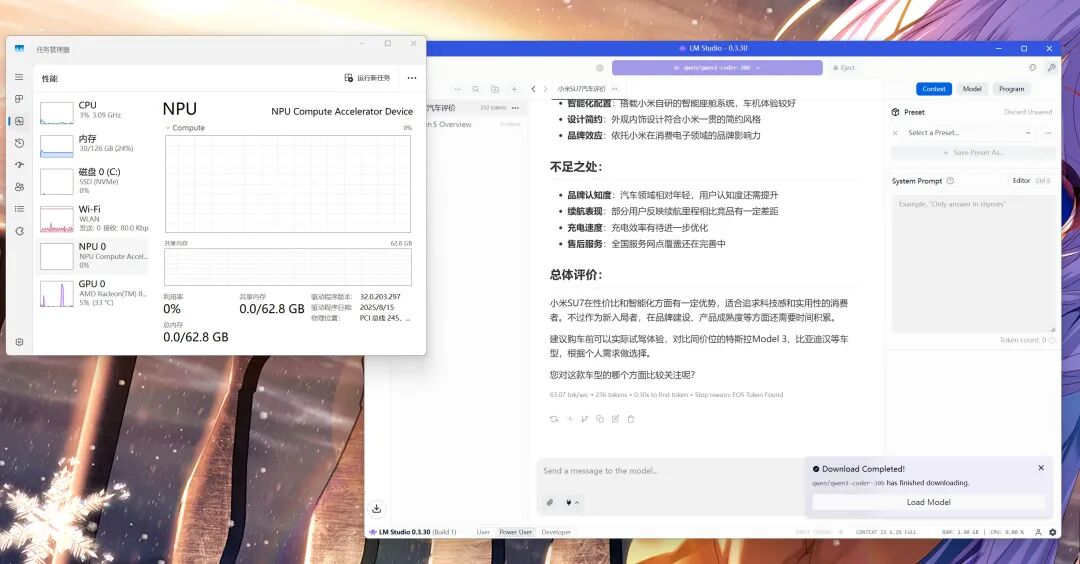Edit the assistant message
Screen dimensions: 1080x564
(x=615, y=419)
